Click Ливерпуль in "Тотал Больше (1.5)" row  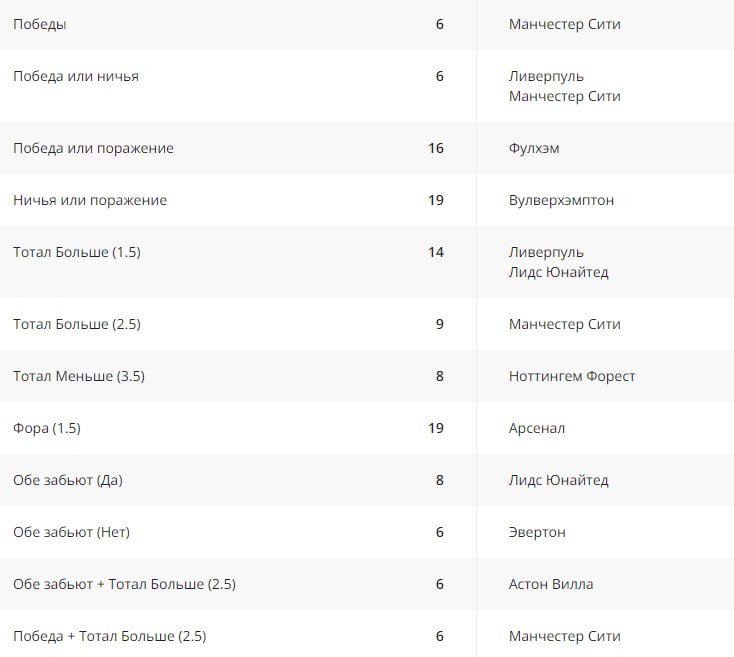pyautogui.click(x=546, y=252)
